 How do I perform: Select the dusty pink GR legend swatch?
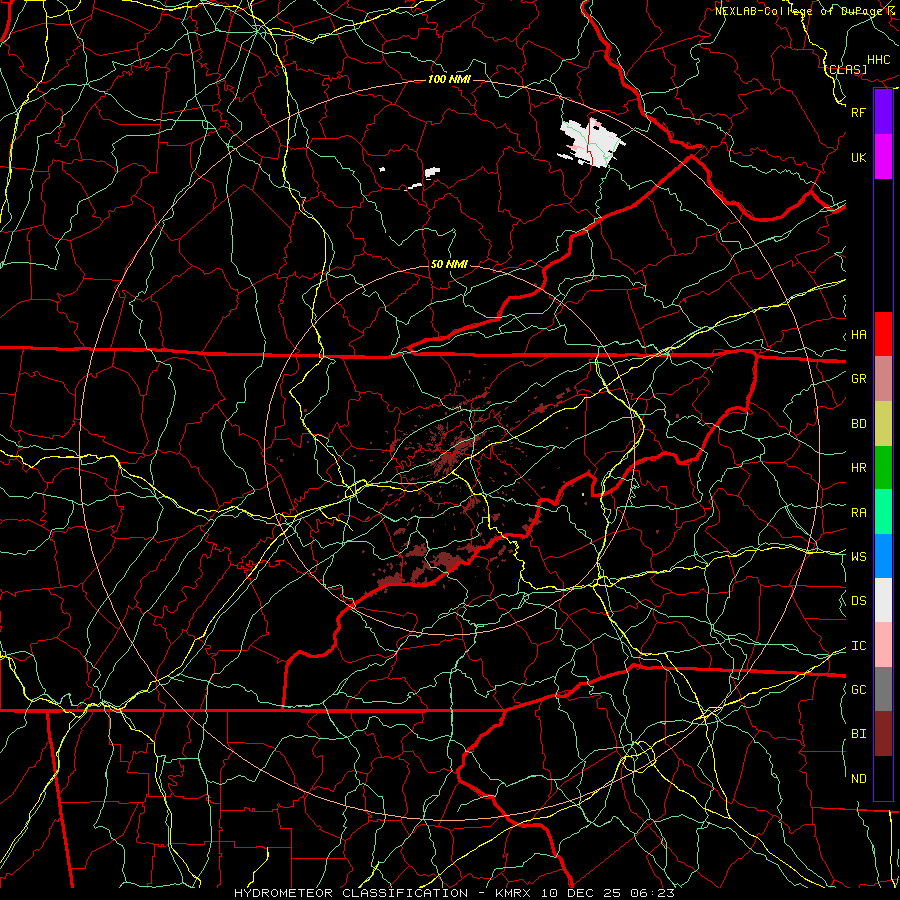pos(883,379)
